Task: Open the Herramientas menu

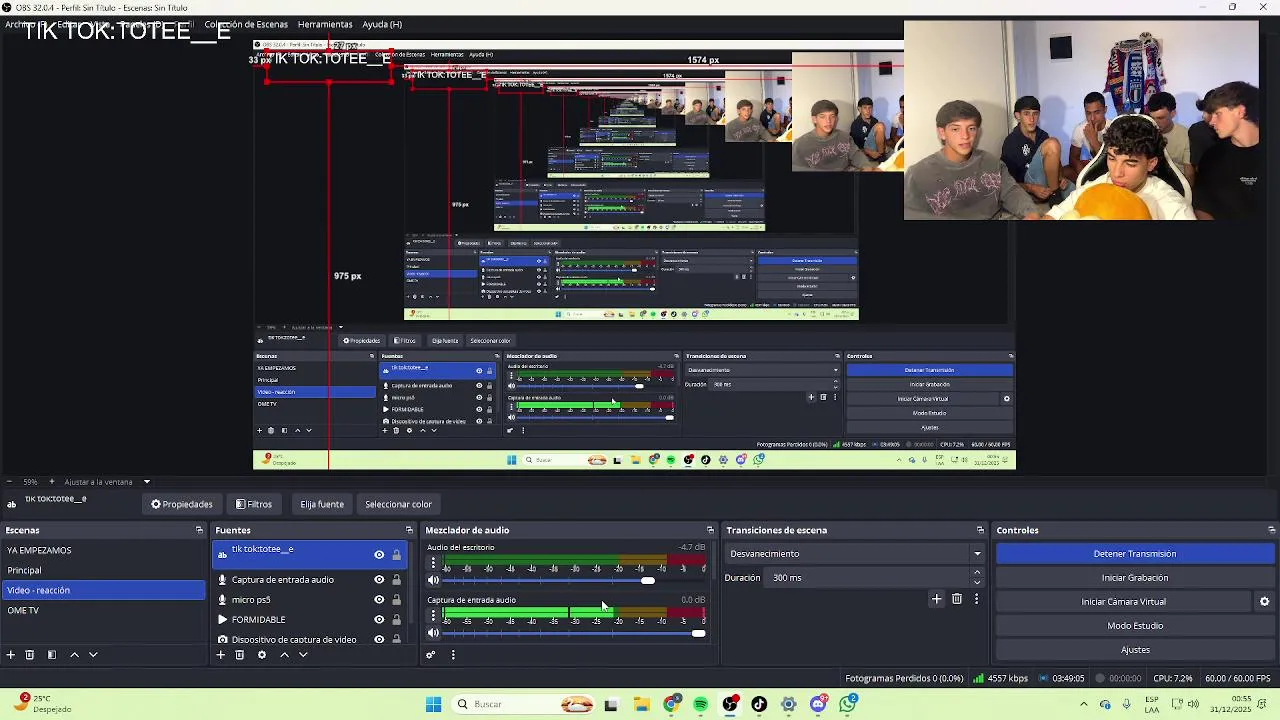Action: tap(325, 24)
